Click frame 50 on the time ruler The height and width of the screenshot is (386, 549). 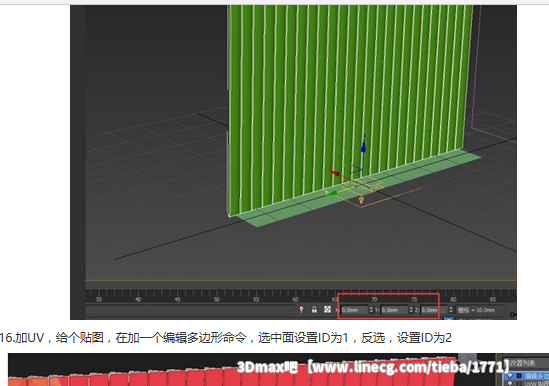(217, 299)
